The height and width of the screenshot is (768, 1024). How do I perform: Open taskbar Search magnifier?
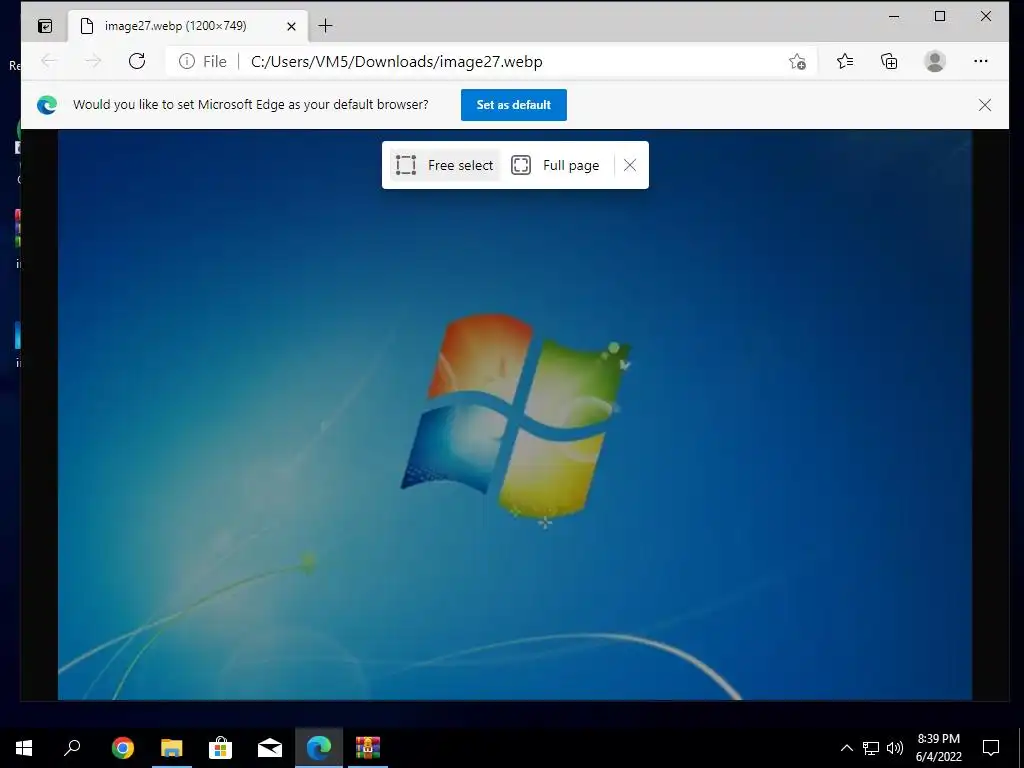[x=72, y=748]
